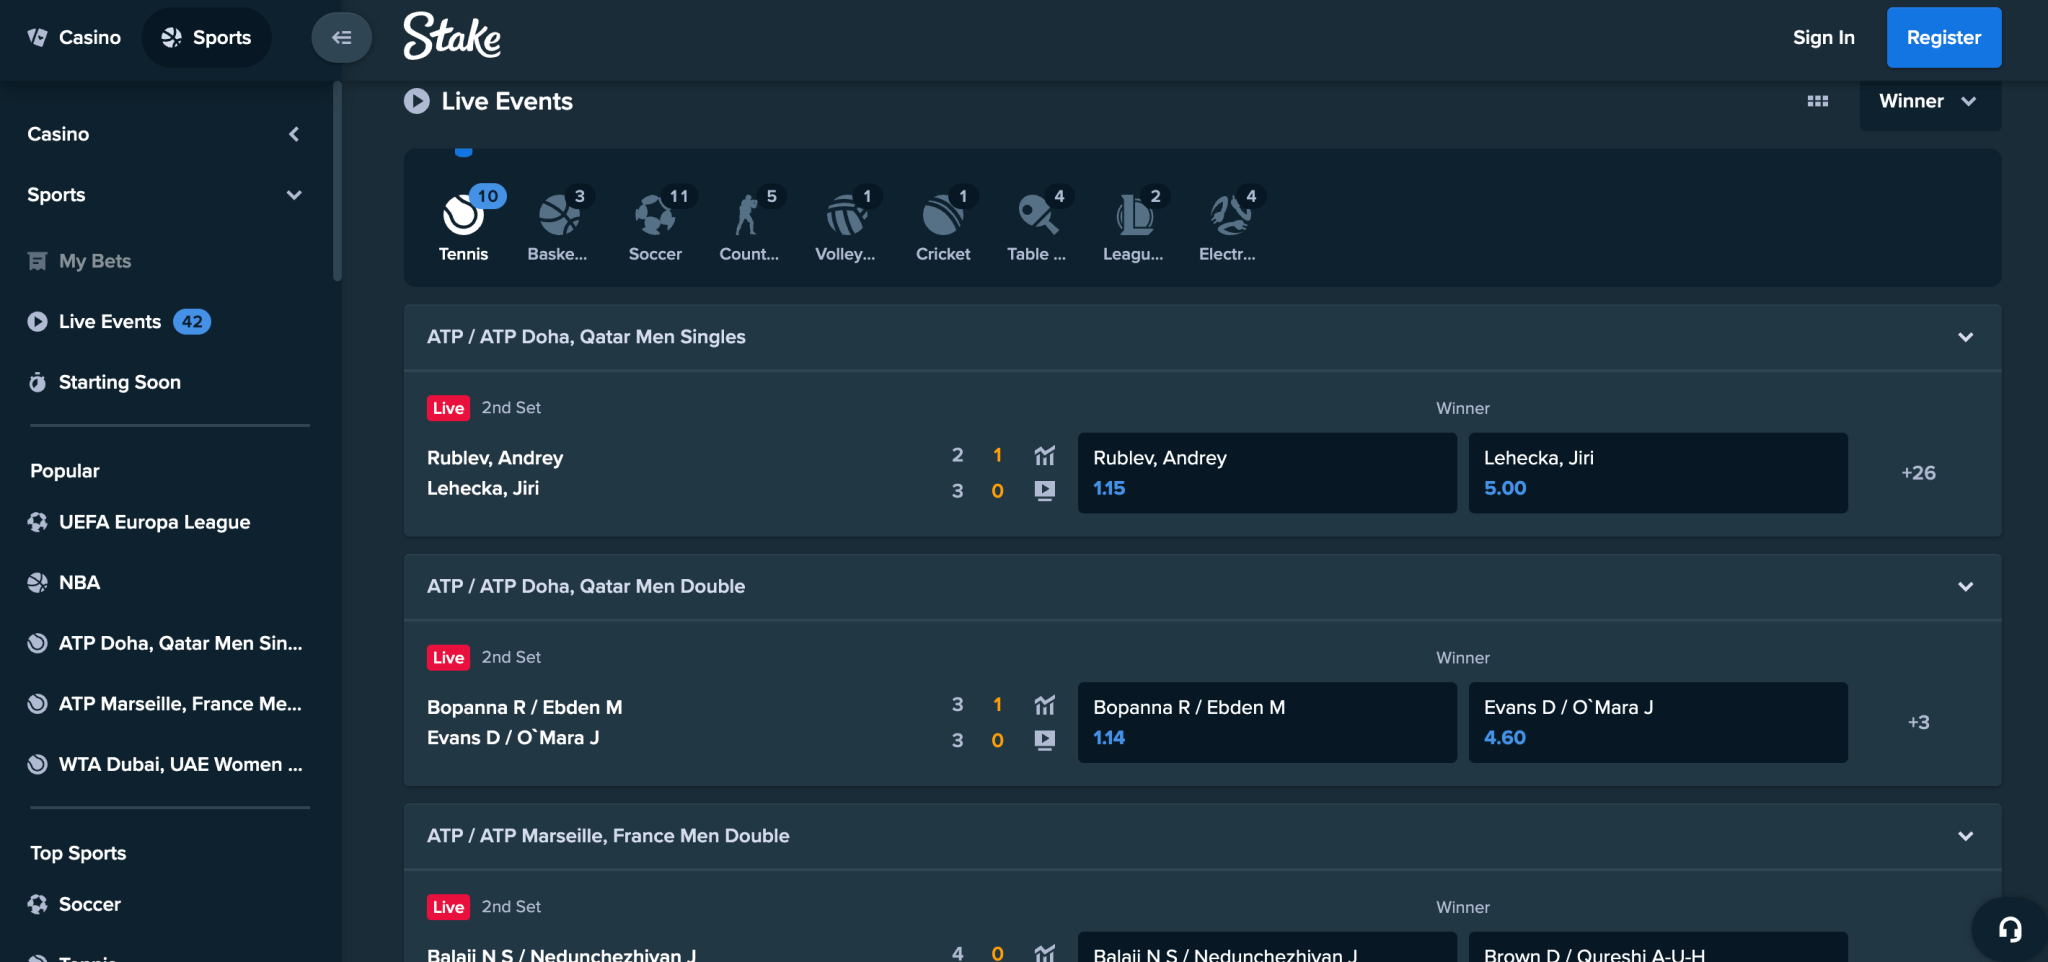Bet on Rublev, Andrey at 1.15
This screenshot has width=2048, height=962.
point(1267,473)
